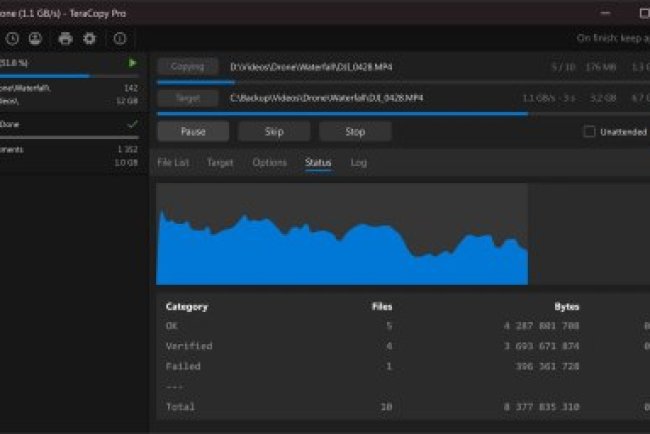Image resolution: width=650 pixels, height=434 pixels.
Task: Click the Pause button
Action: (x=193, y=131)
